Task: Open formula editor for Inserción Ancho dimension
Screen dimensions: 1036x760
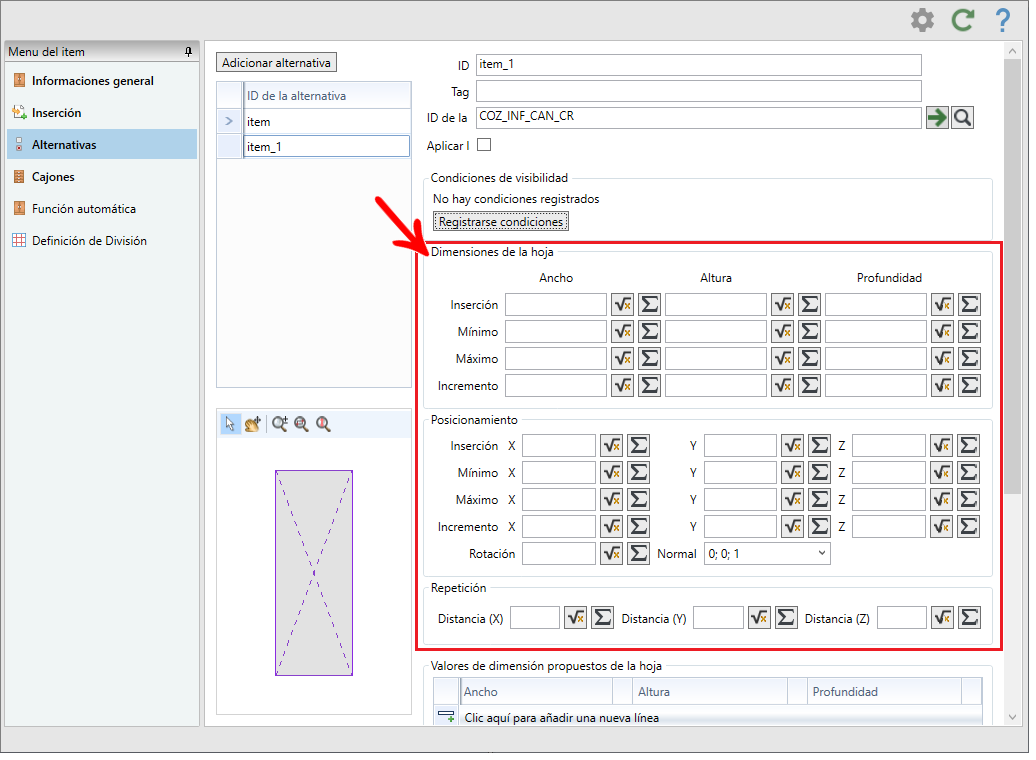Action: click(x=622, y=305)
